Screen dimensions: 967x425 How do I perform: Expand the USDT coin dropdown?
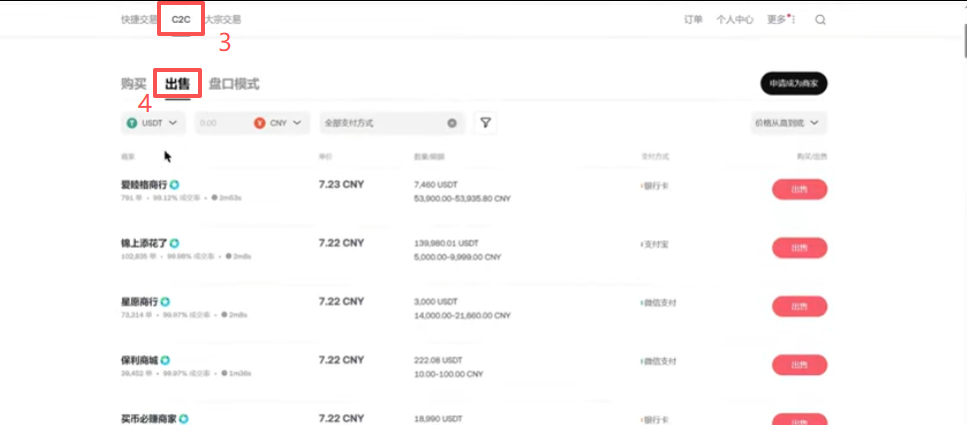[154, 123]
